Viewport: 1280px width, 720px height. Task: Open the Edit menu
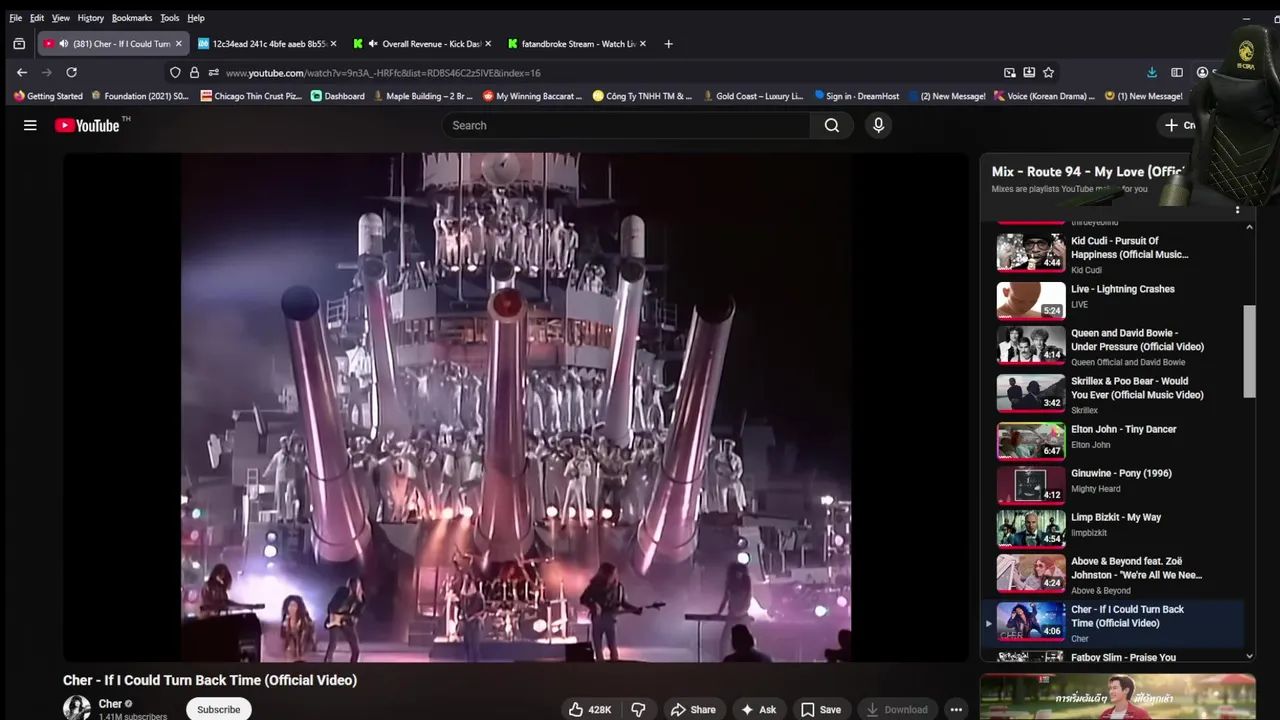(37, 18)
